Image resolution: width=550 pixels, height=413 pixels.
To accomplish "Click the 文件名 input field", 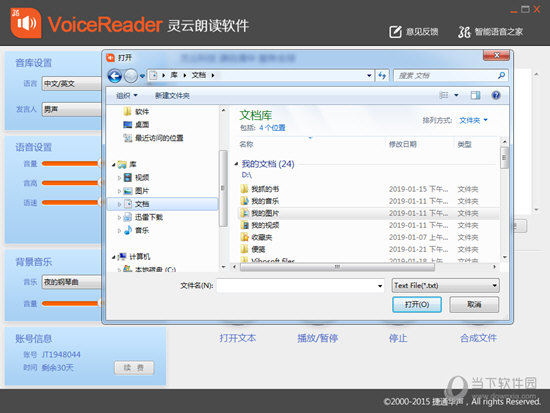I will pyautogui.click(x=297, y=286).
